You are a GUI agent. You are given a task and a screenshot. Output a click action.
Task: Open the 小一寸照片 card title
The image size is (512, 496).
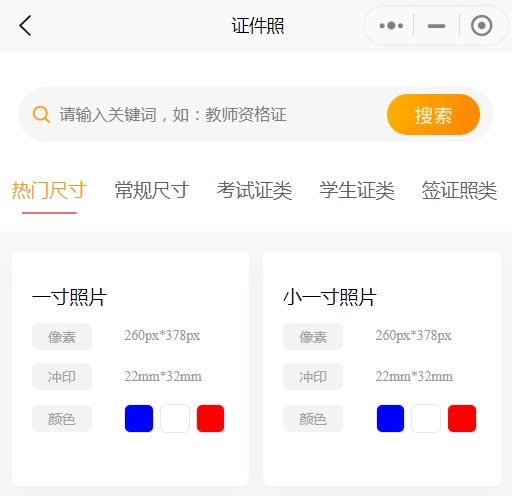pyautogui.click(x=330, y=297)
